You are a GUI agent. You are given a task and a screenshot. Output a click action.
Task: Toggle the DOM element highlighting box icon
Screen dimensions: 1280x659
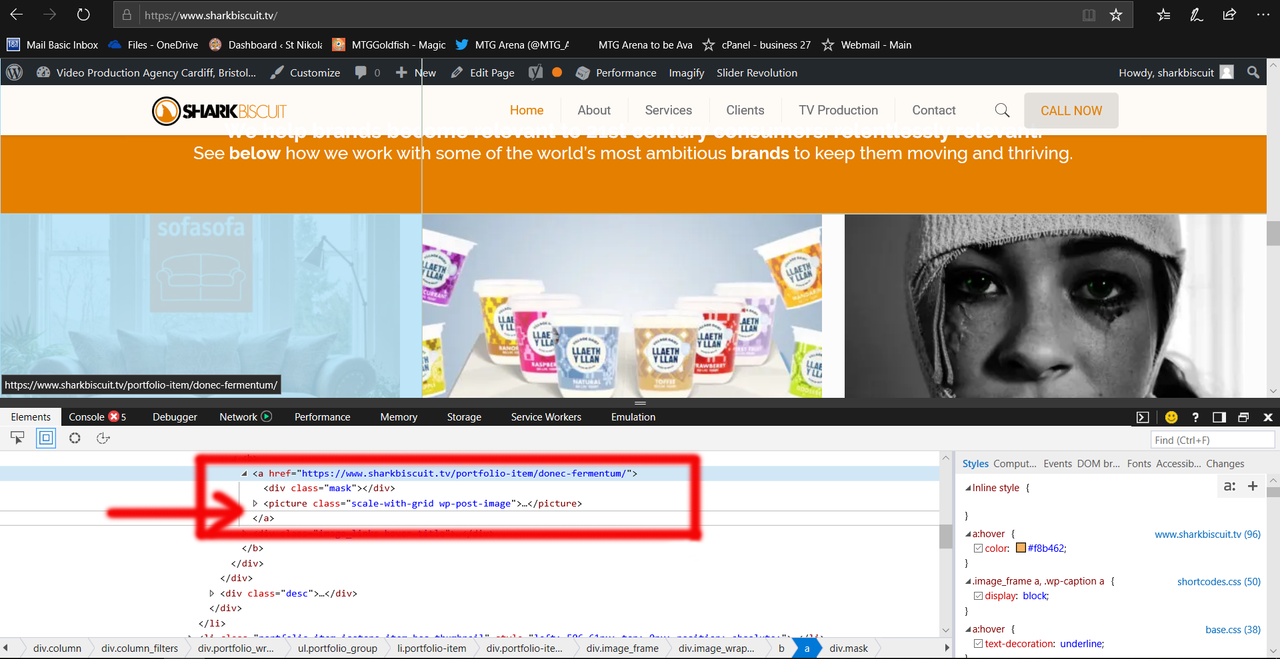pyautogui.click(x=46, y=438)
